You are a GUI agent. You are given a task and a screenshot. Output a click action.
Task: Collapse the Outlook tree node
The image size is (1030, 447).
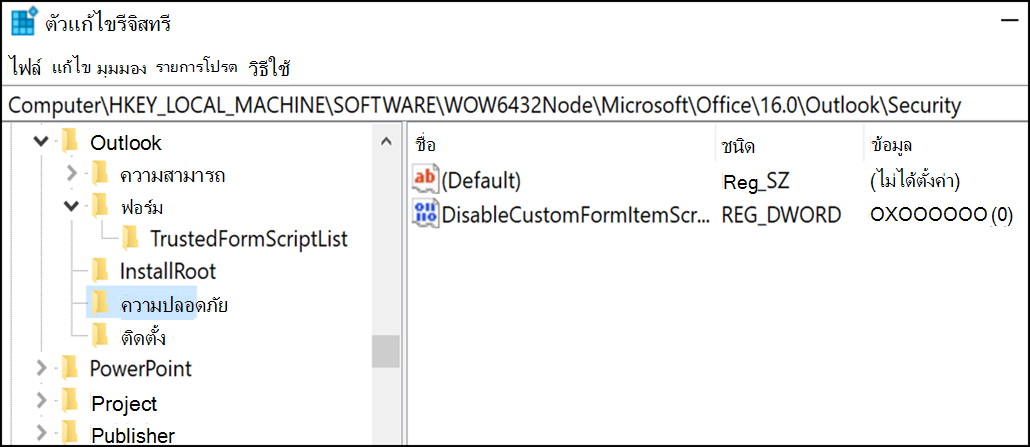(41, 141)
